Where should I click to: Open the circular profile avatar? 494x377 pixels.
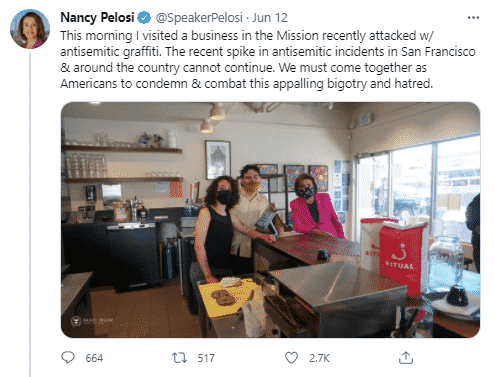click(x=30, y=29)
